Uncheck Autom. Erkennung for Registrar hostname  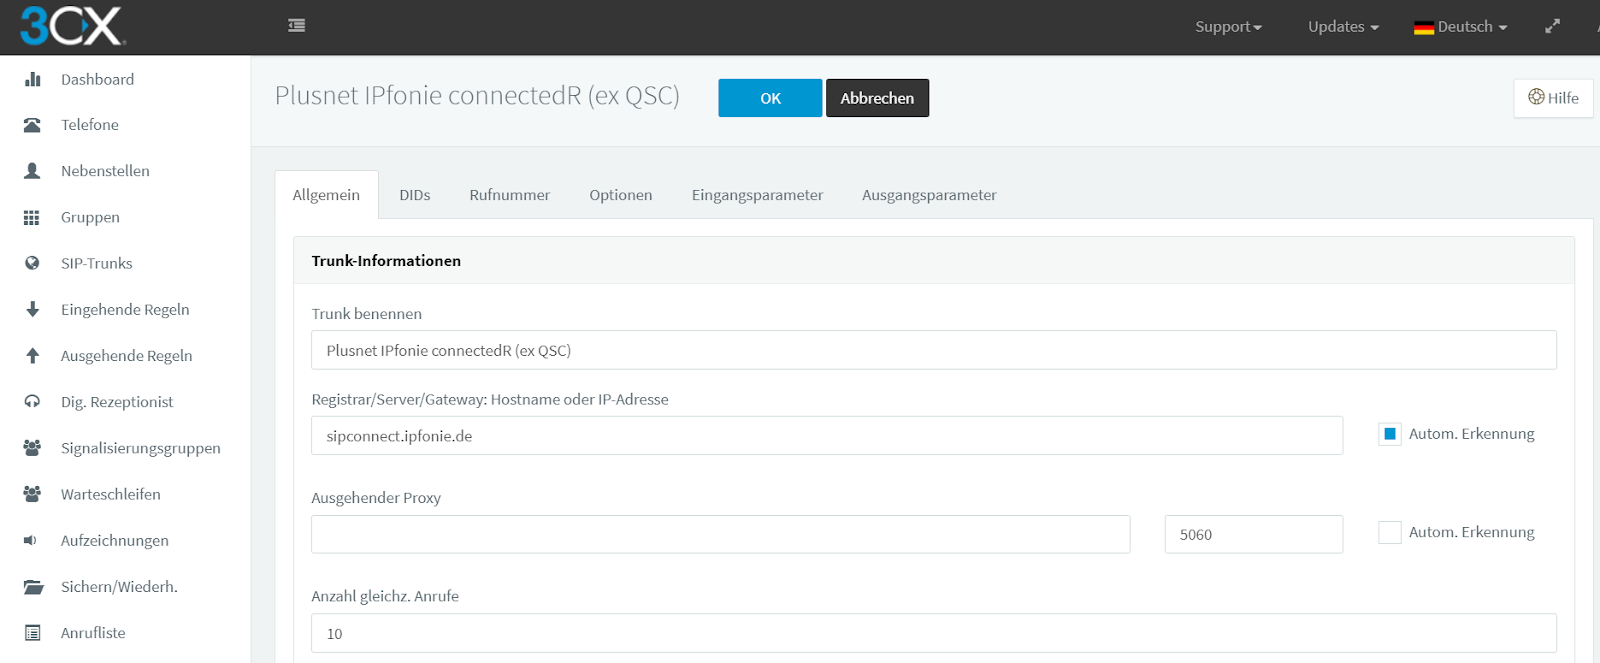pos(1390,434)
